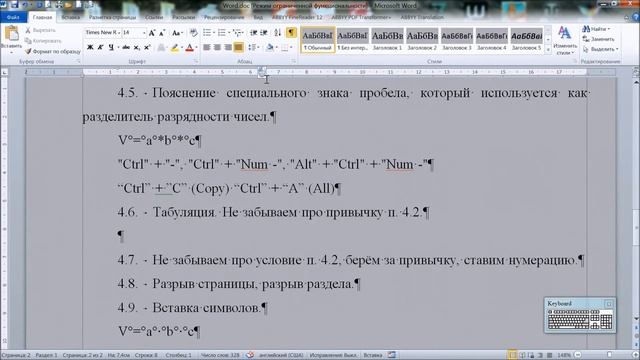
Task: Switch to the Вставка (Insert) tab
Action: coord(70,18)
